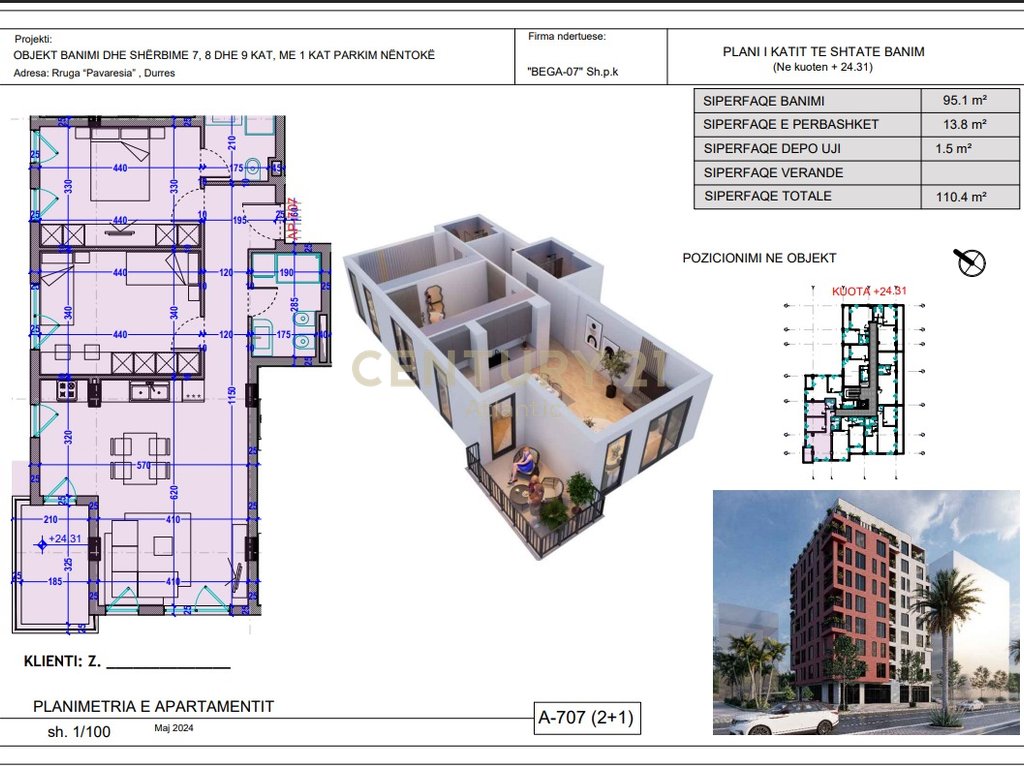The height and width of the screenshot is (768, 1024).
Task: Open the red building exterior photo
Action: [867, 612]
